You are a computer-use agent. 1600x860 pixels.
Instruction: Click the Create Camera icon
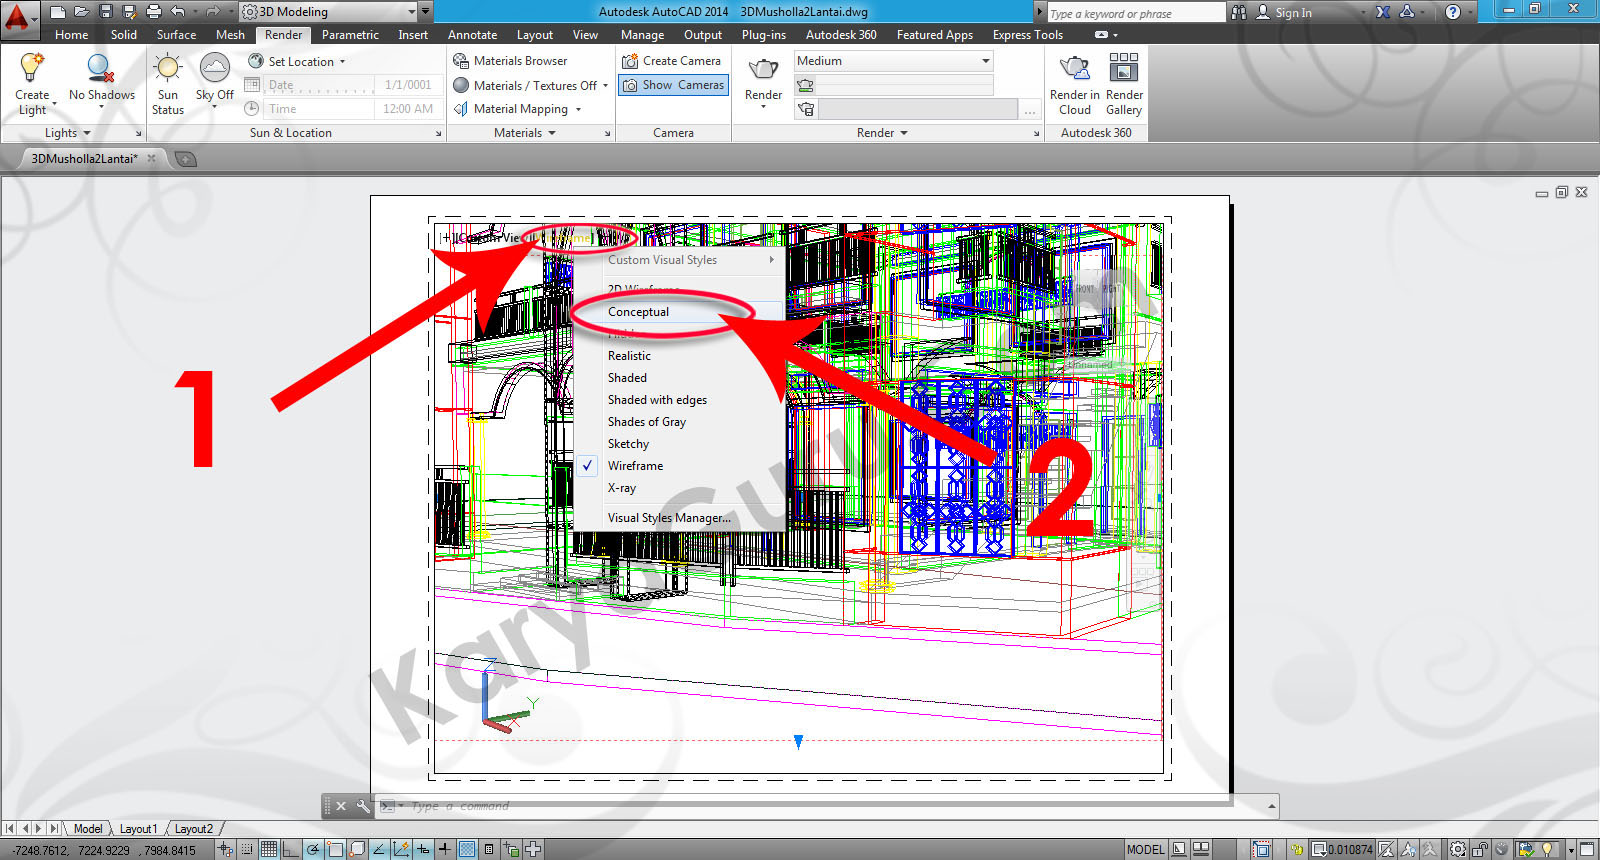(x=630, y=61)
